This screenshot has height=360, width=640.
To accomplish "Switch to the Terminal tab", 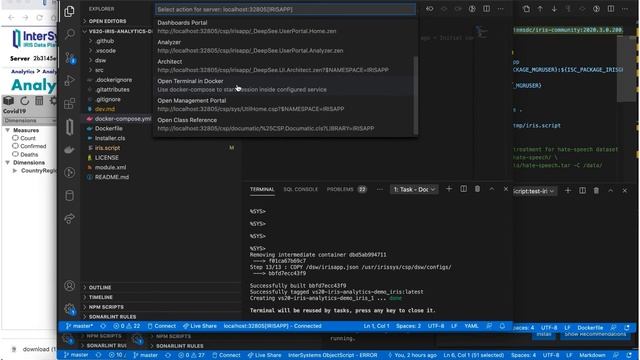I will coord(262,189).
